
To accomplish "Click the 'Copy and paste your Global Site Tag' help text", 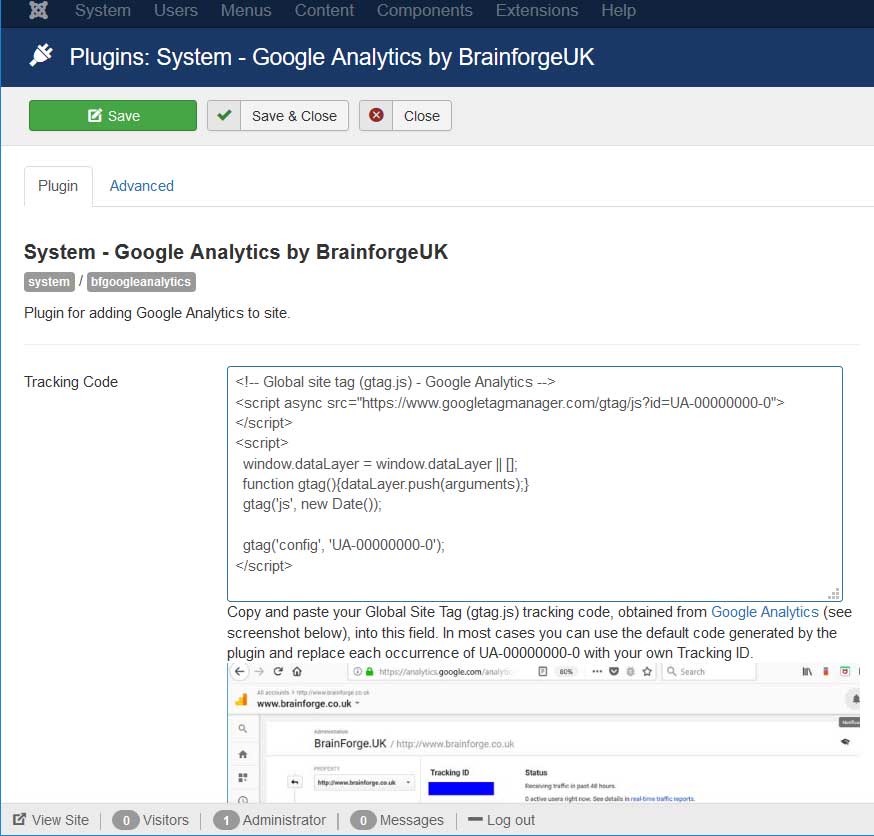I will click(539, 633).
